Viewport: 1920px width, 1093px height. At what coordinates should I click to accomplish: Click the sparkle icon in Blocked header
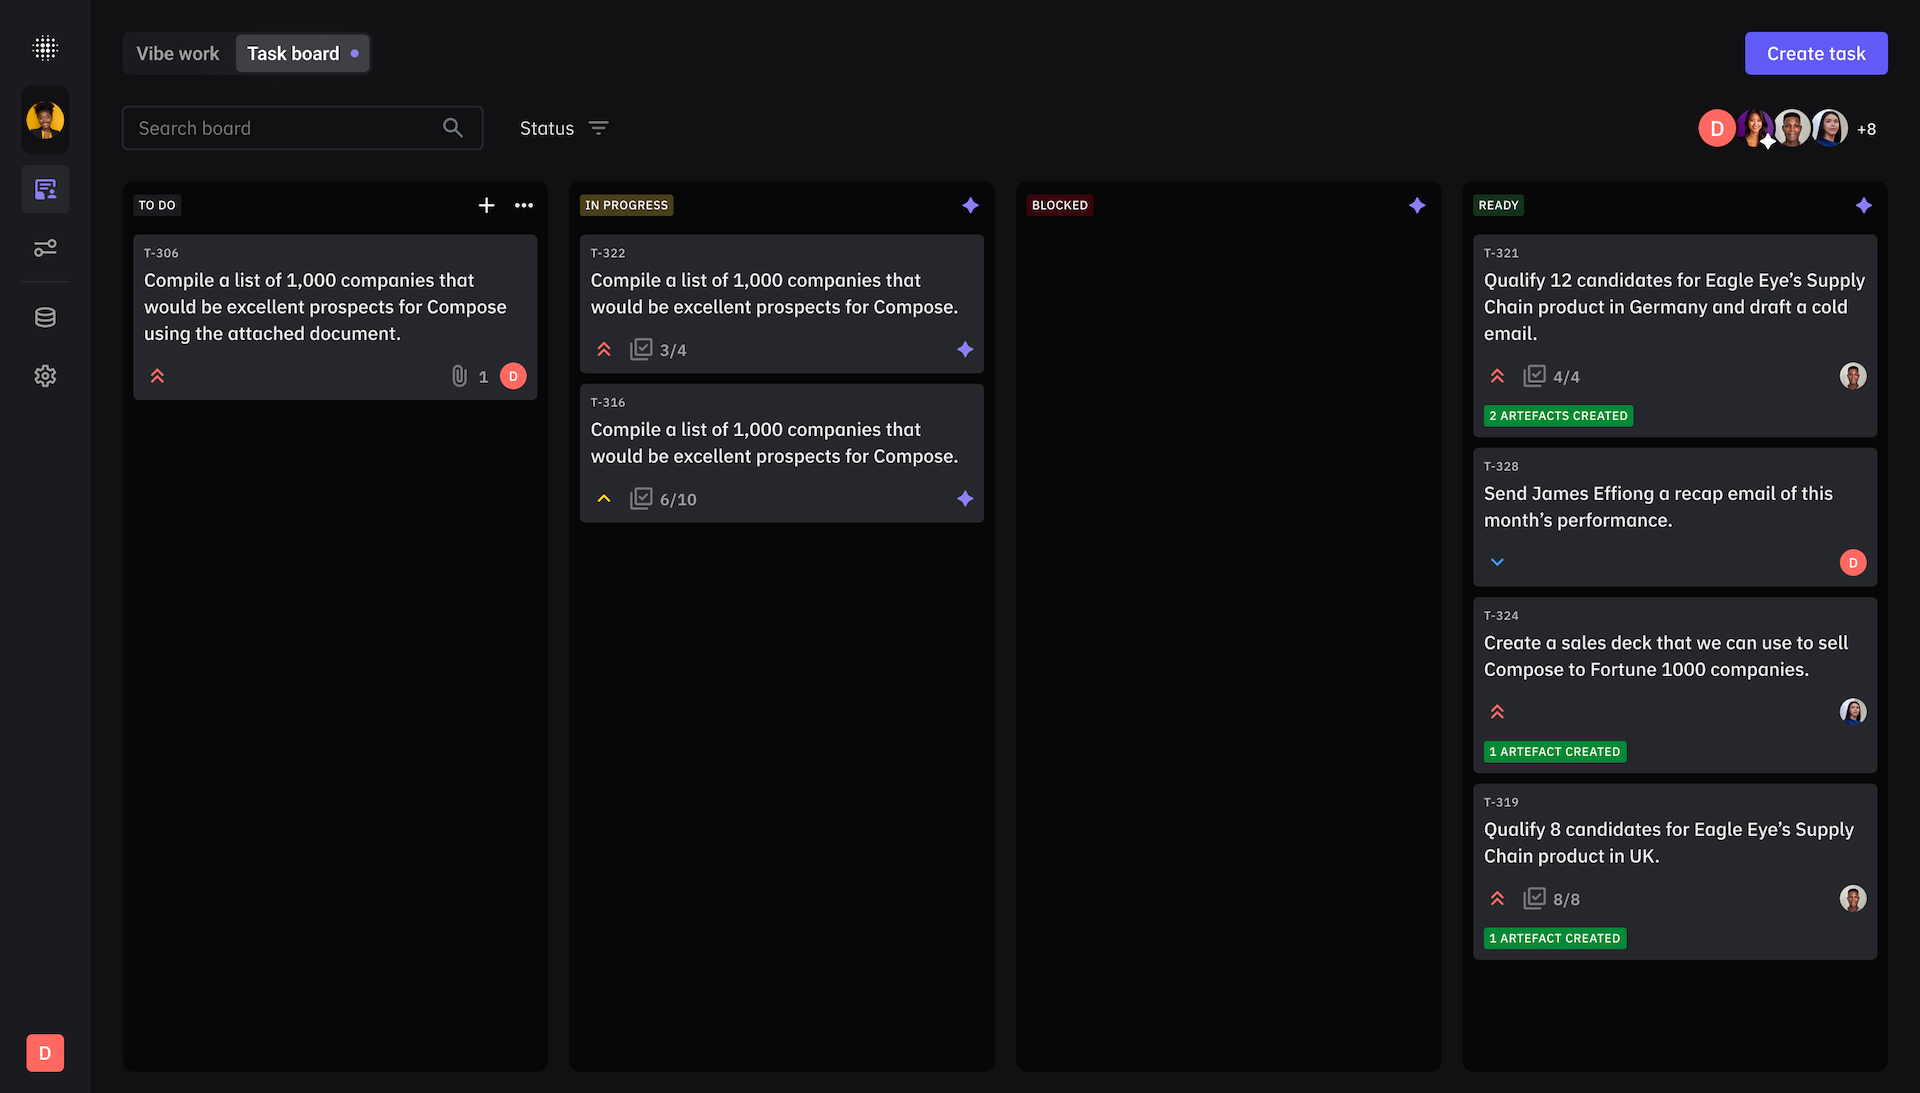(1417, 205)
